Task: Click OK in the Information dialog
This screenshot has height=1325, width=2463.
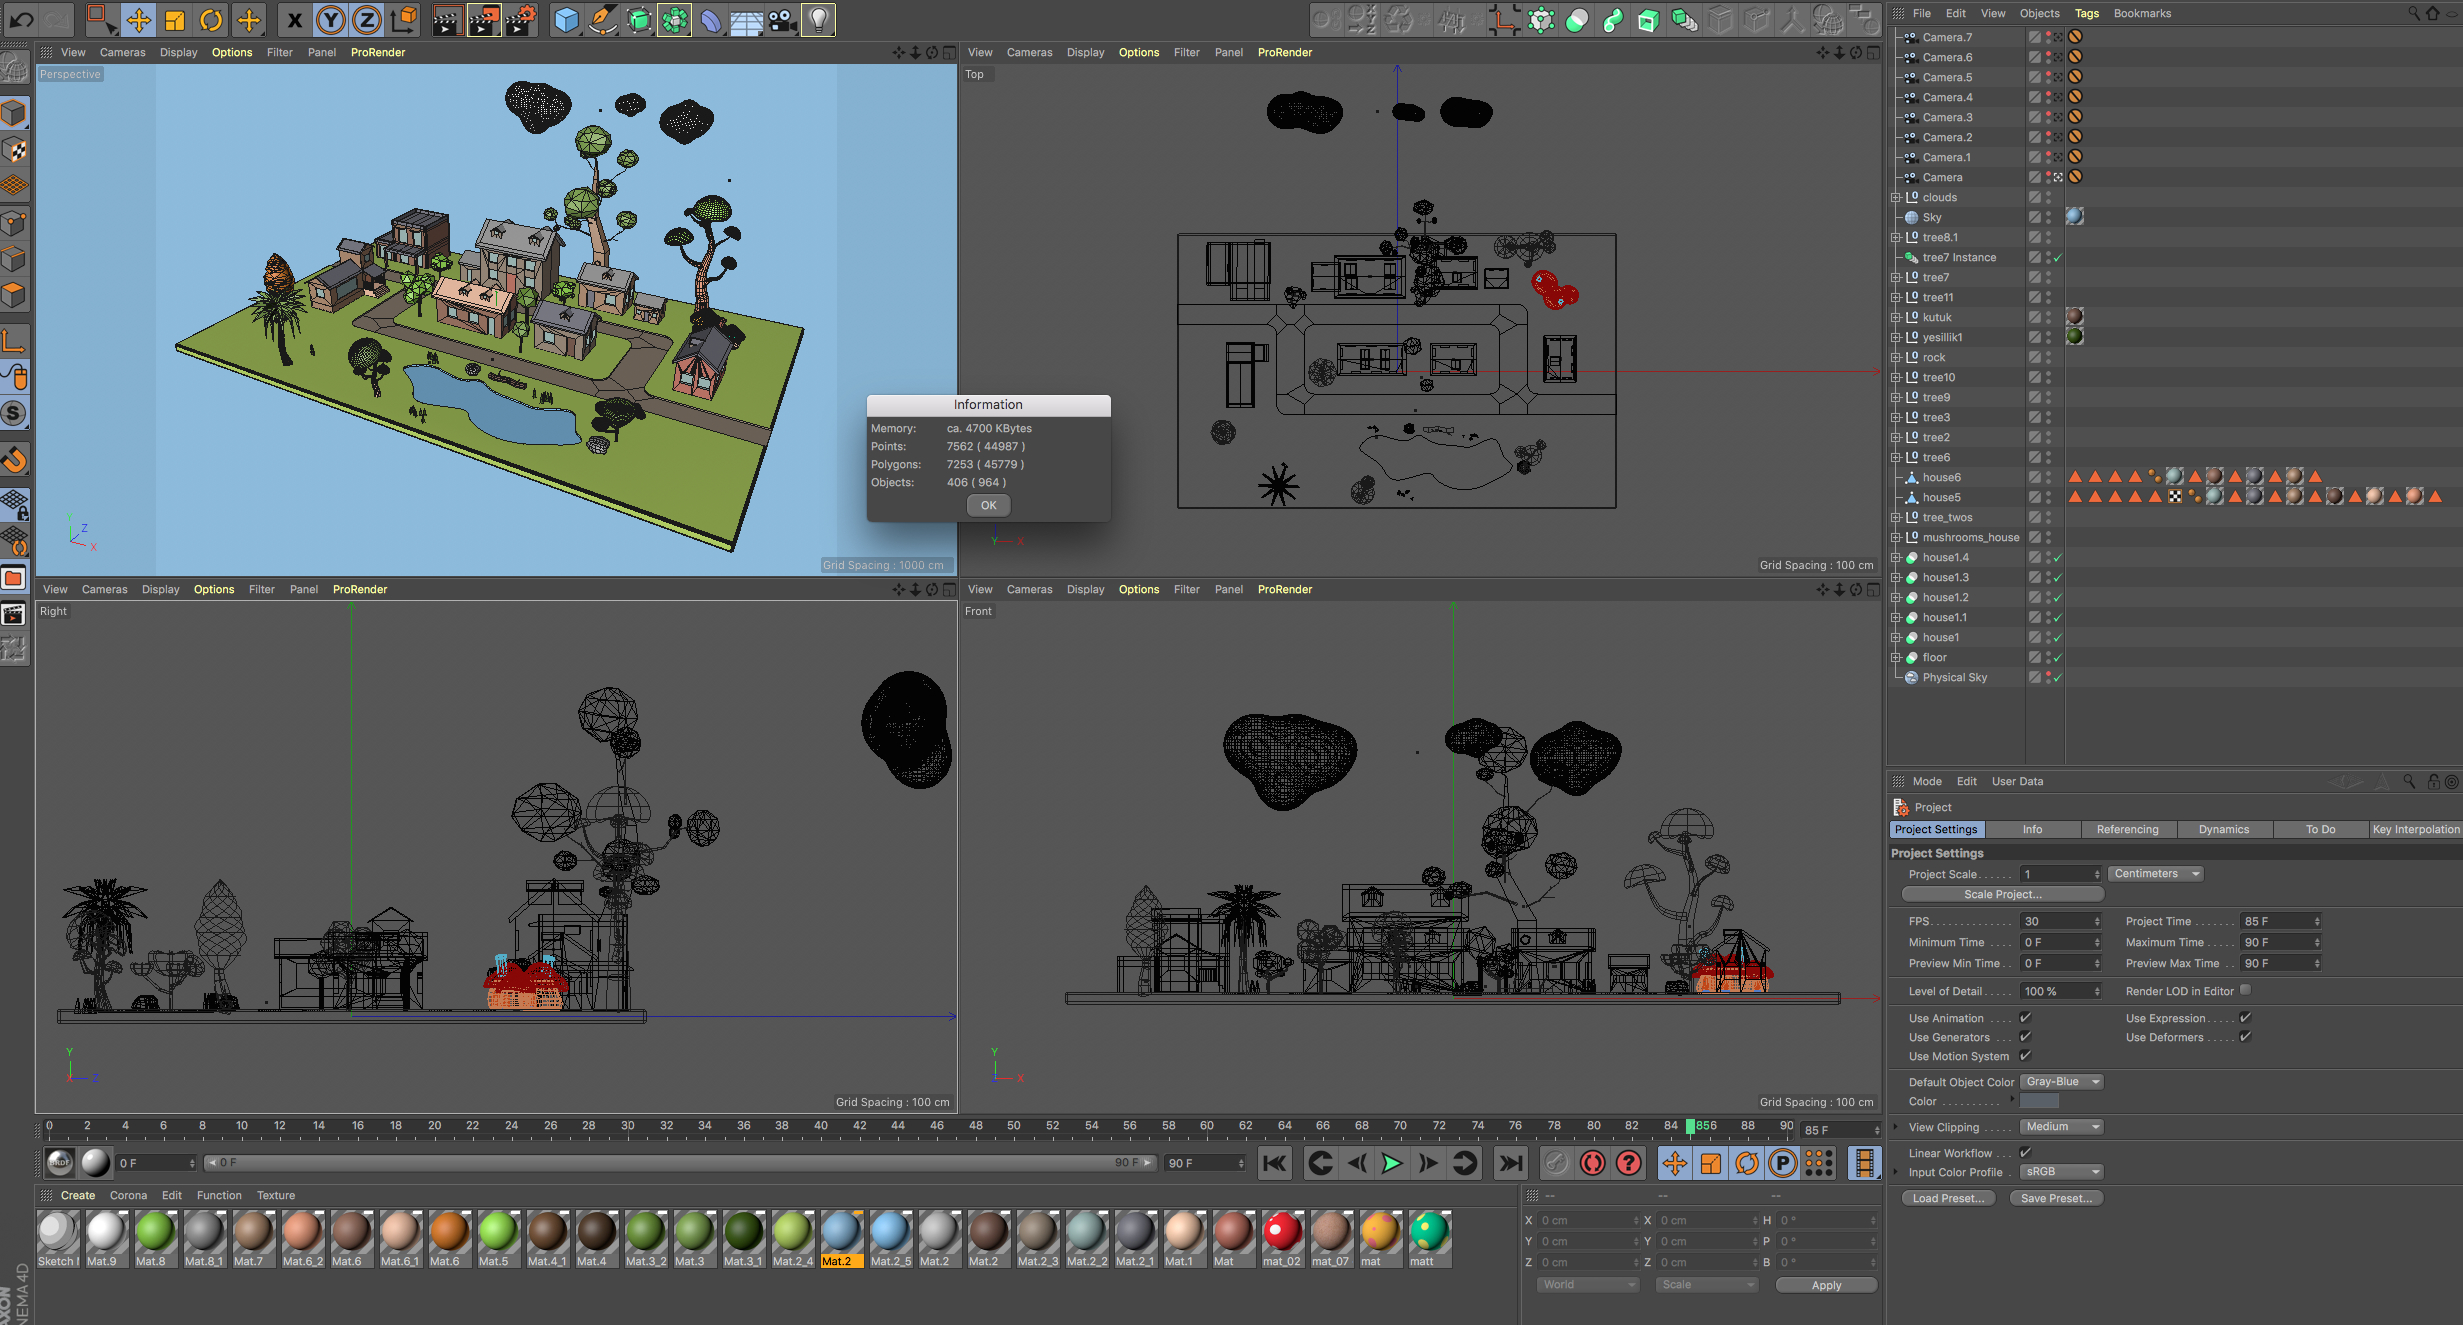Action: coord(987,505)
